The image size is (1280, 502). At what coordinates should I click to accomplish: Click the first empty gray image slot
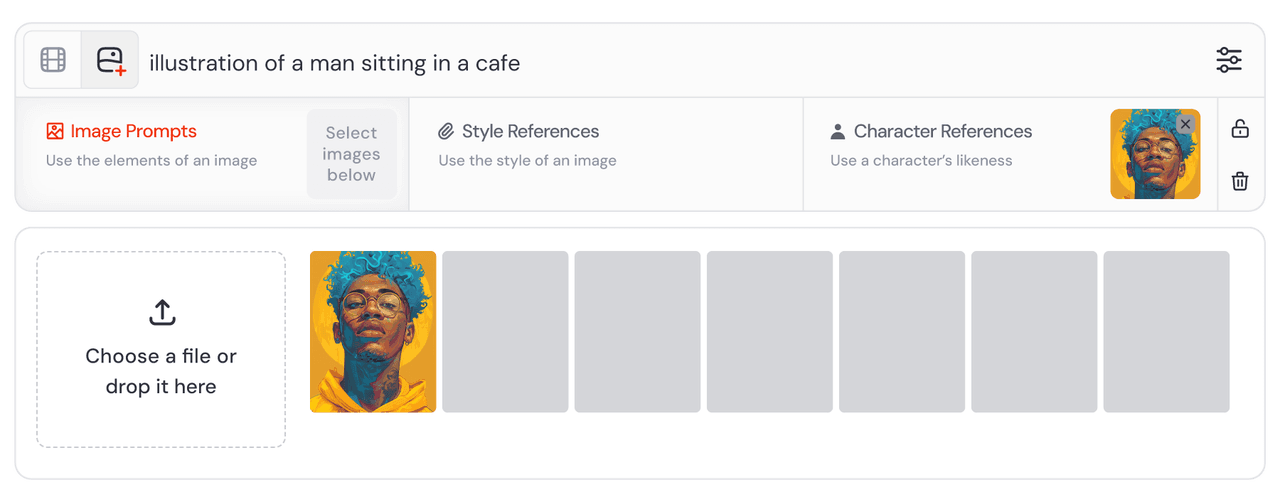coord(505,332)
